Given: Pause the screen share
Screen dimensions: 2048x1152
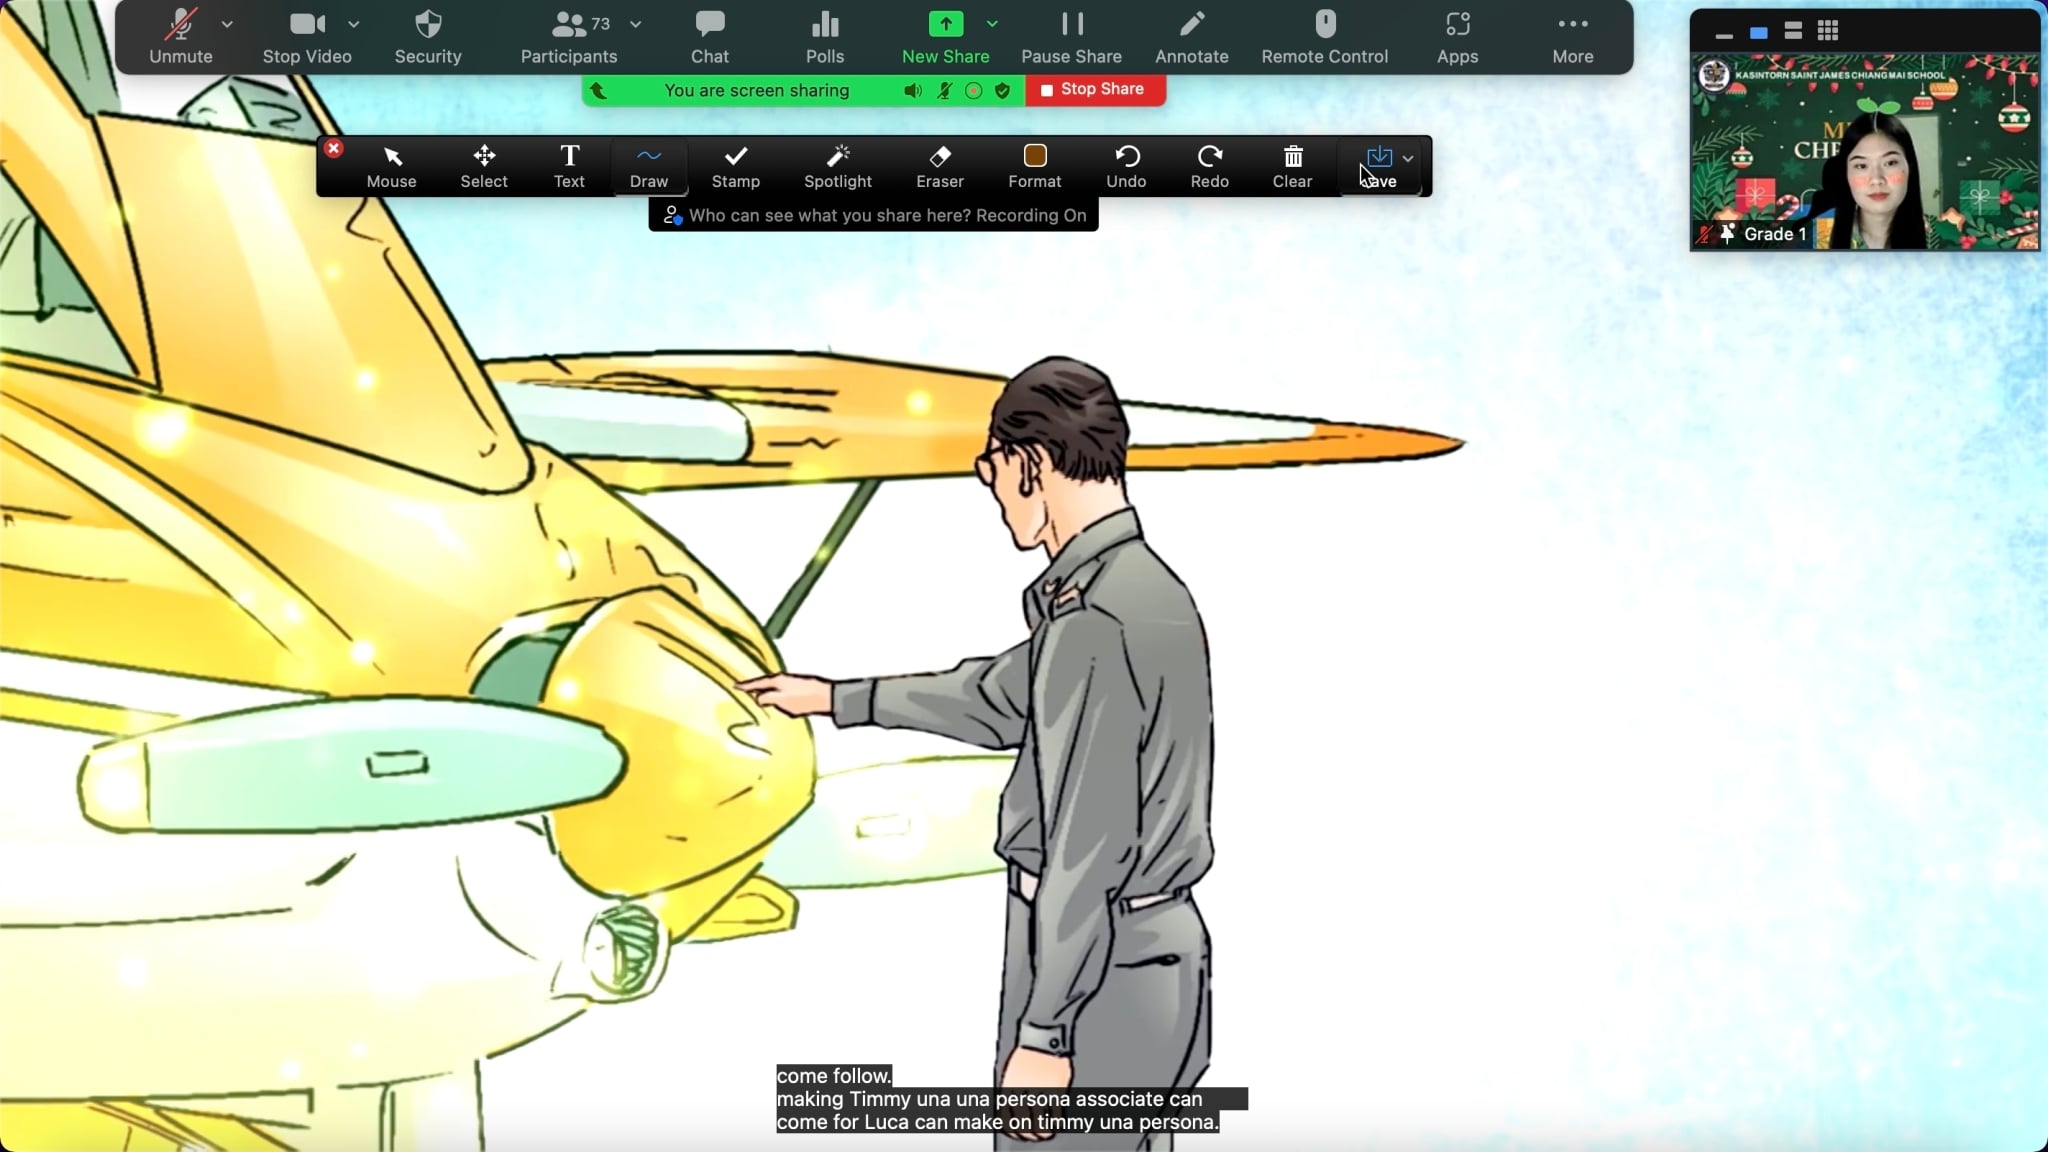Looking at the screenshot, I should (x=1071, y=37).
